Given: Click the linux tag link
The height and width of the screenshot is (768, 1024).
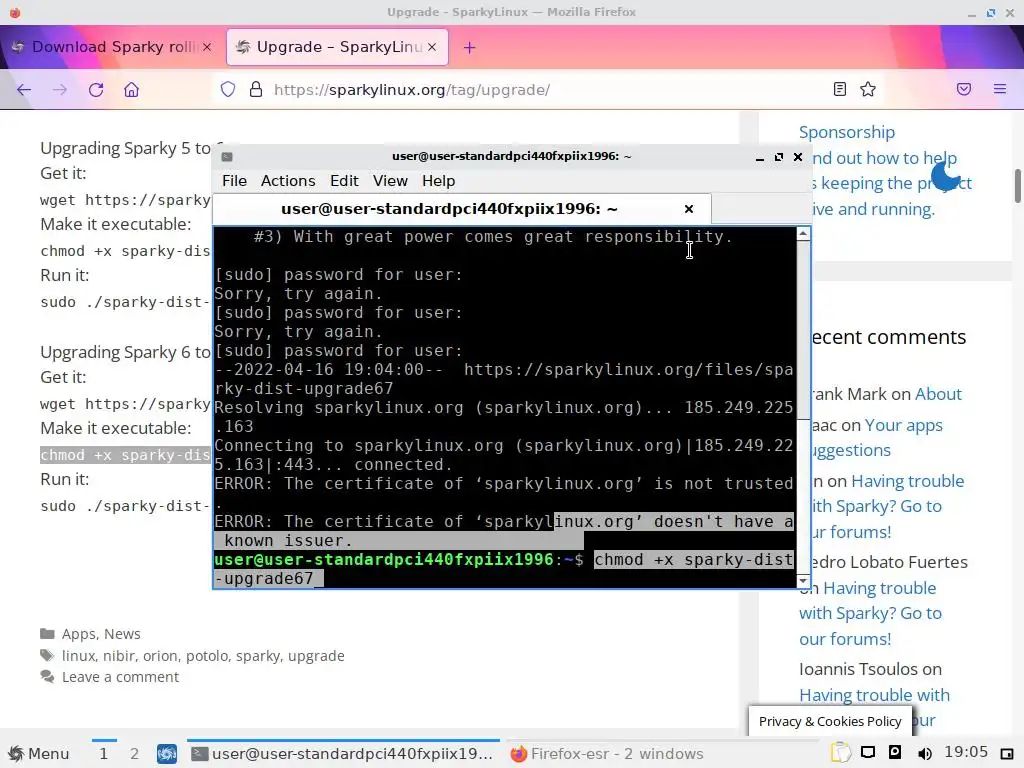Looking at the screenshot, I should [x=78, y=656].
